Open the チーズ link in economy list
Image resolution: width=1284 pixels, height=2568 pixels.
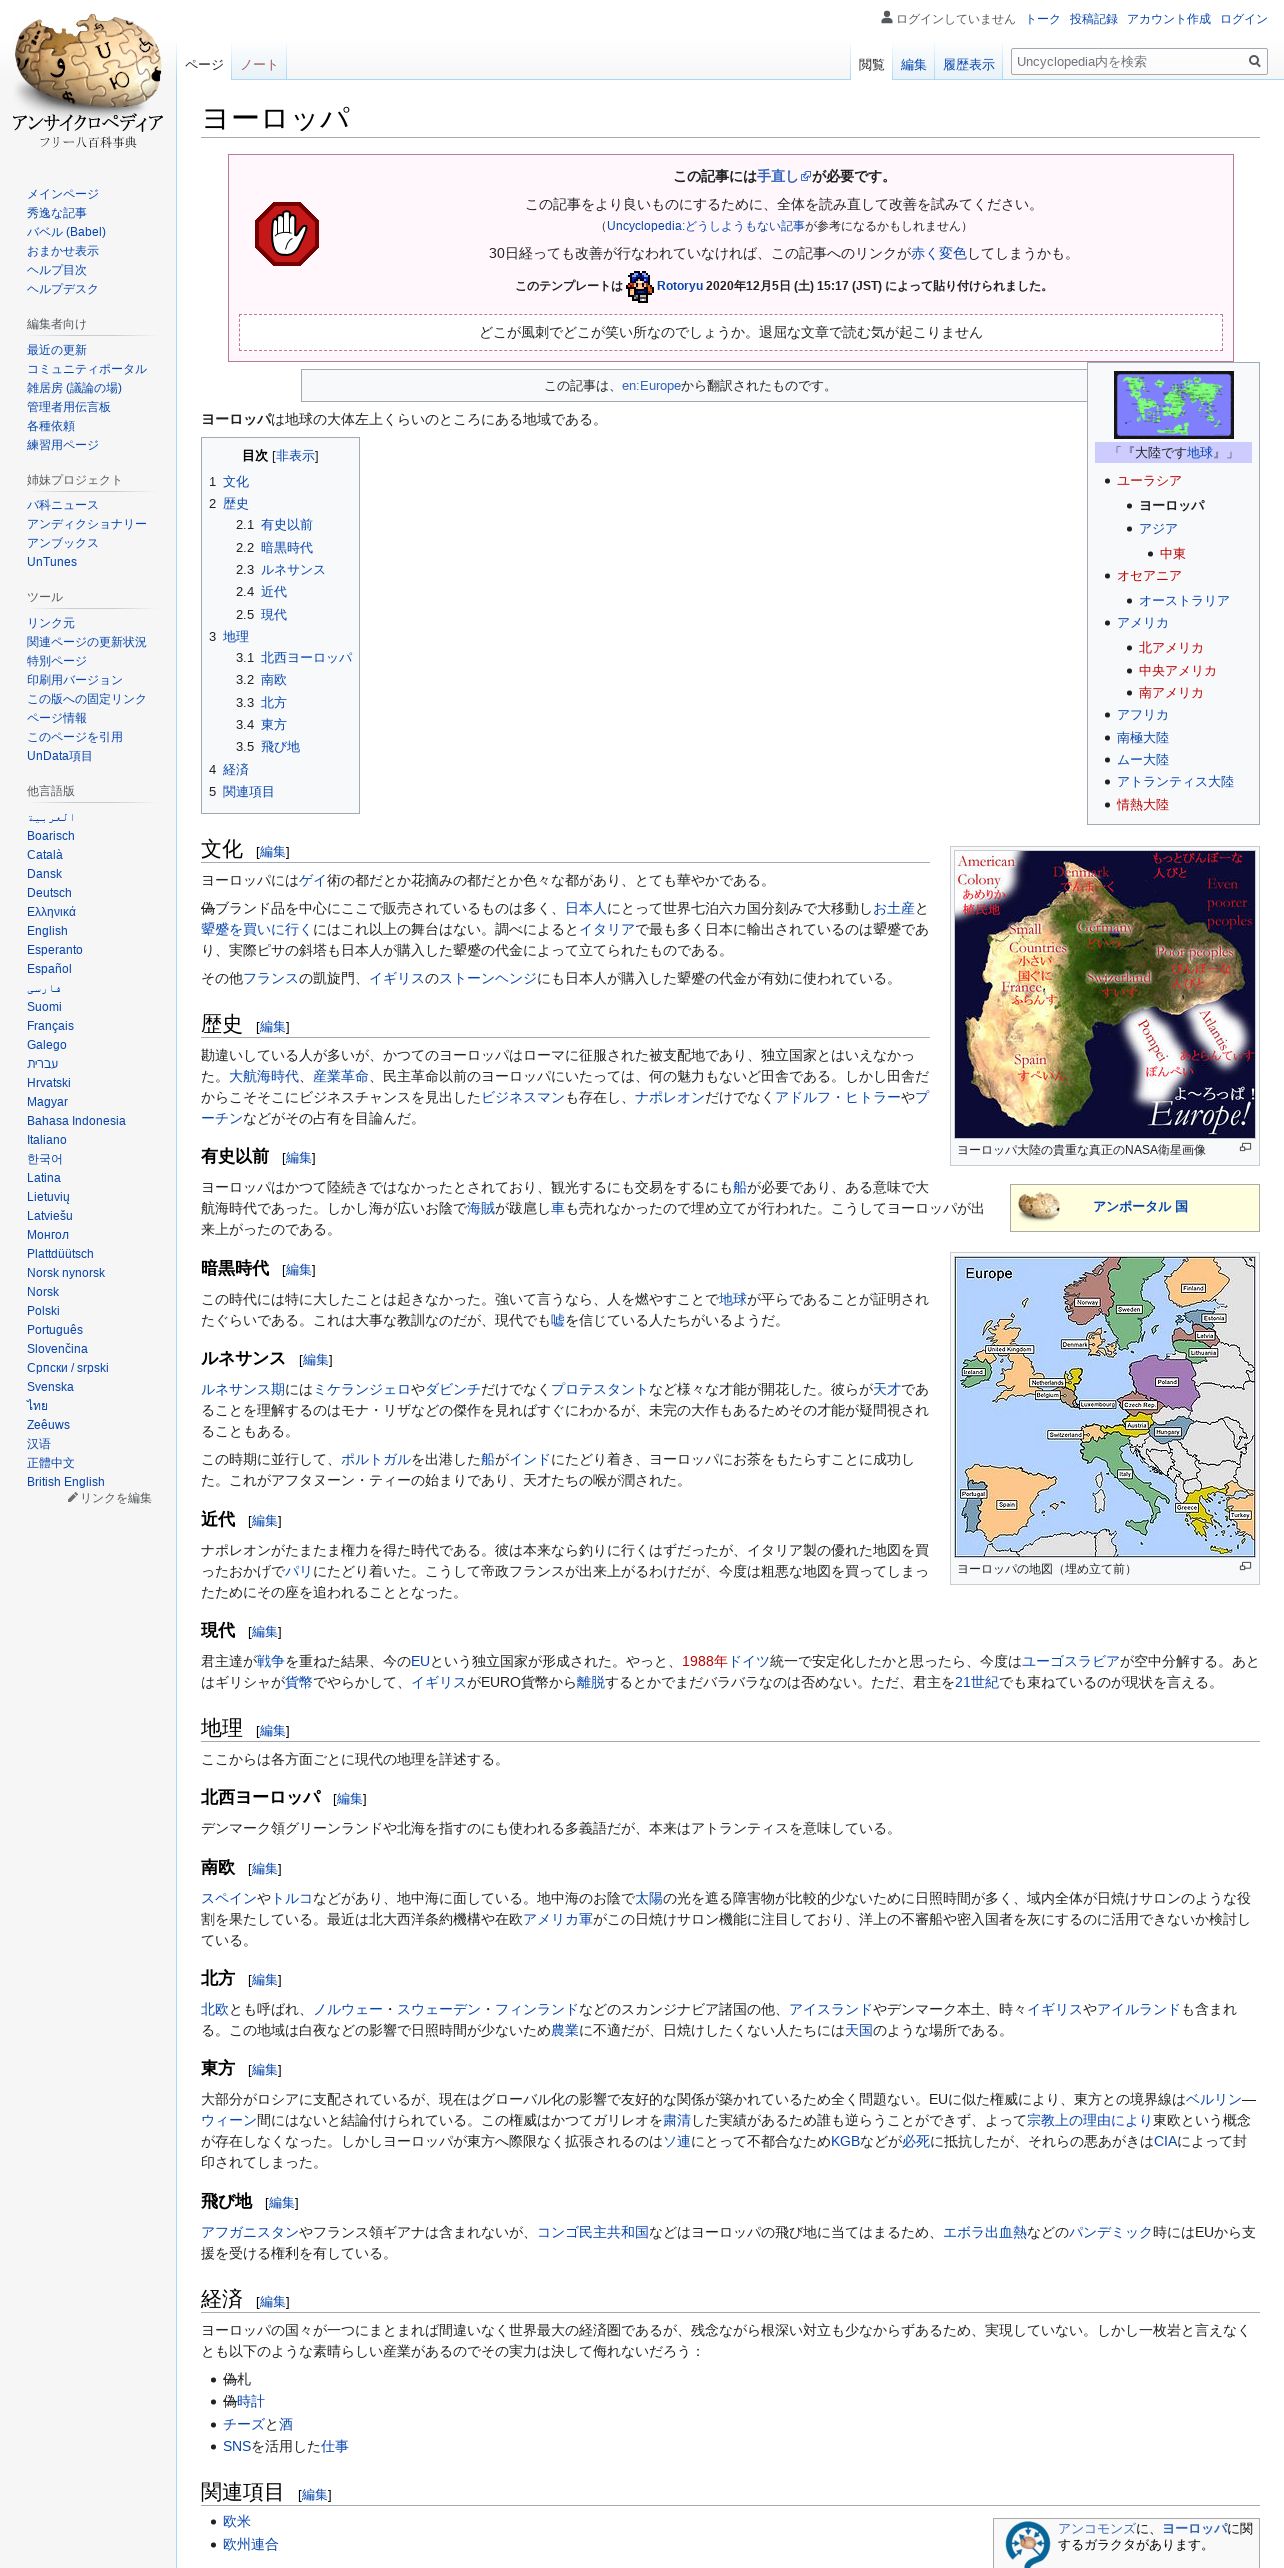pos(243,2425)
